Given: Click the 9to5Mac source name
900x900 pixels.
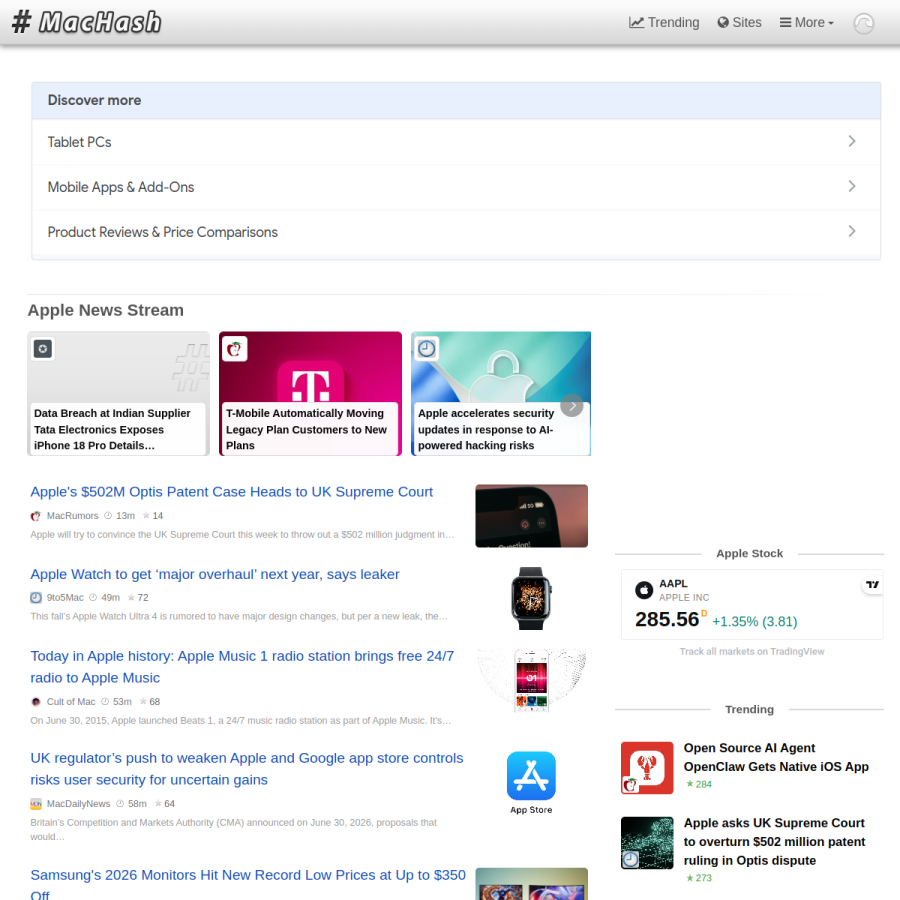Looking at the screenshot, I should [x=65, y=598].
